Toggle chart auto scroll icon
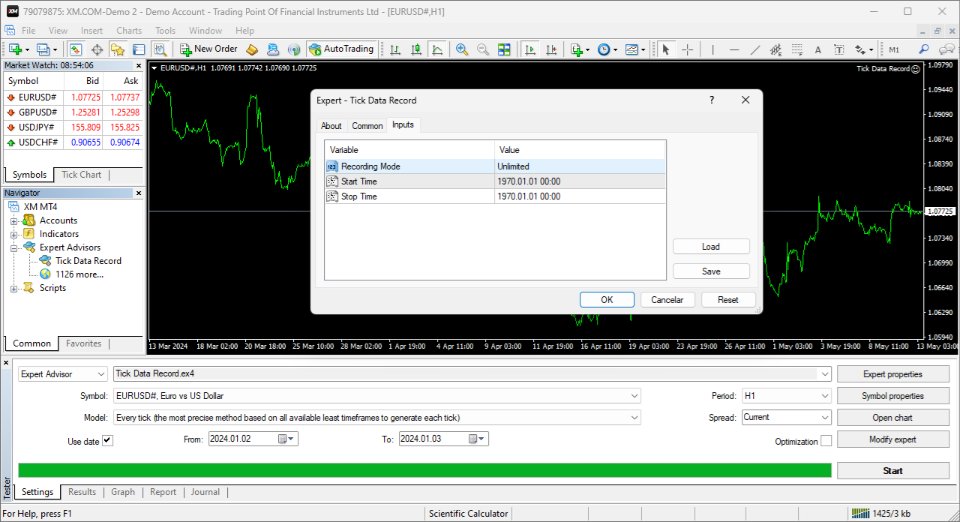 [x=530, y=50]
